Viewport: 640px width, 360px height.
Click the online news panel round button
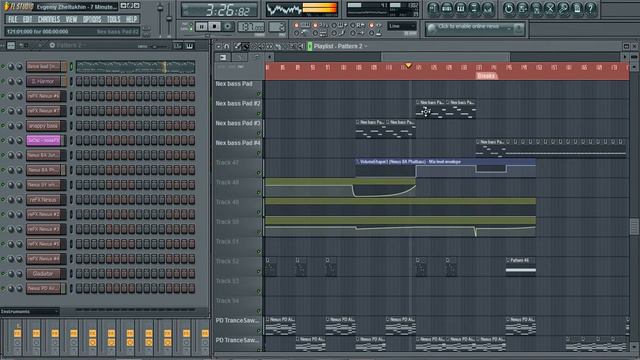pos(432,29)
